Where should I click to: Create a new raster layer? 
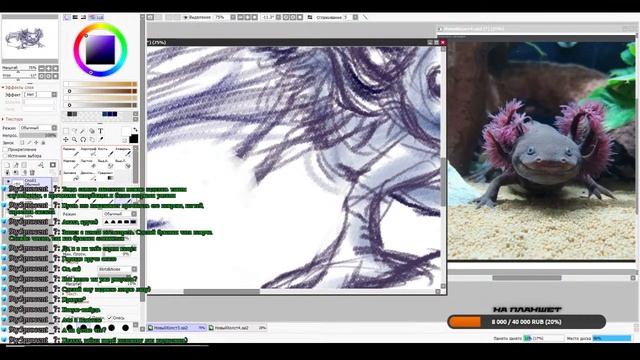[7, 165]
